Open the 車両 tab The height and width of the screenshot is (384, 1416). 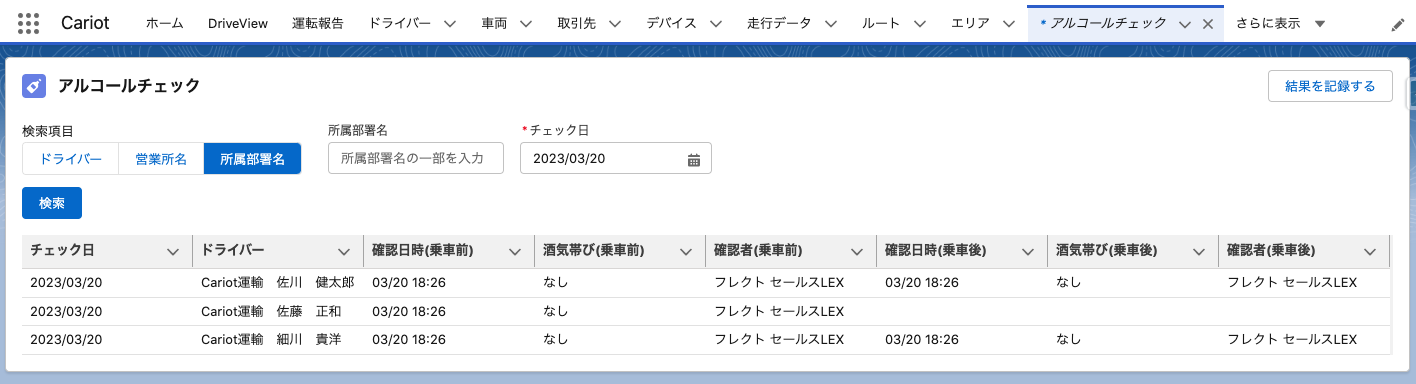493,24
